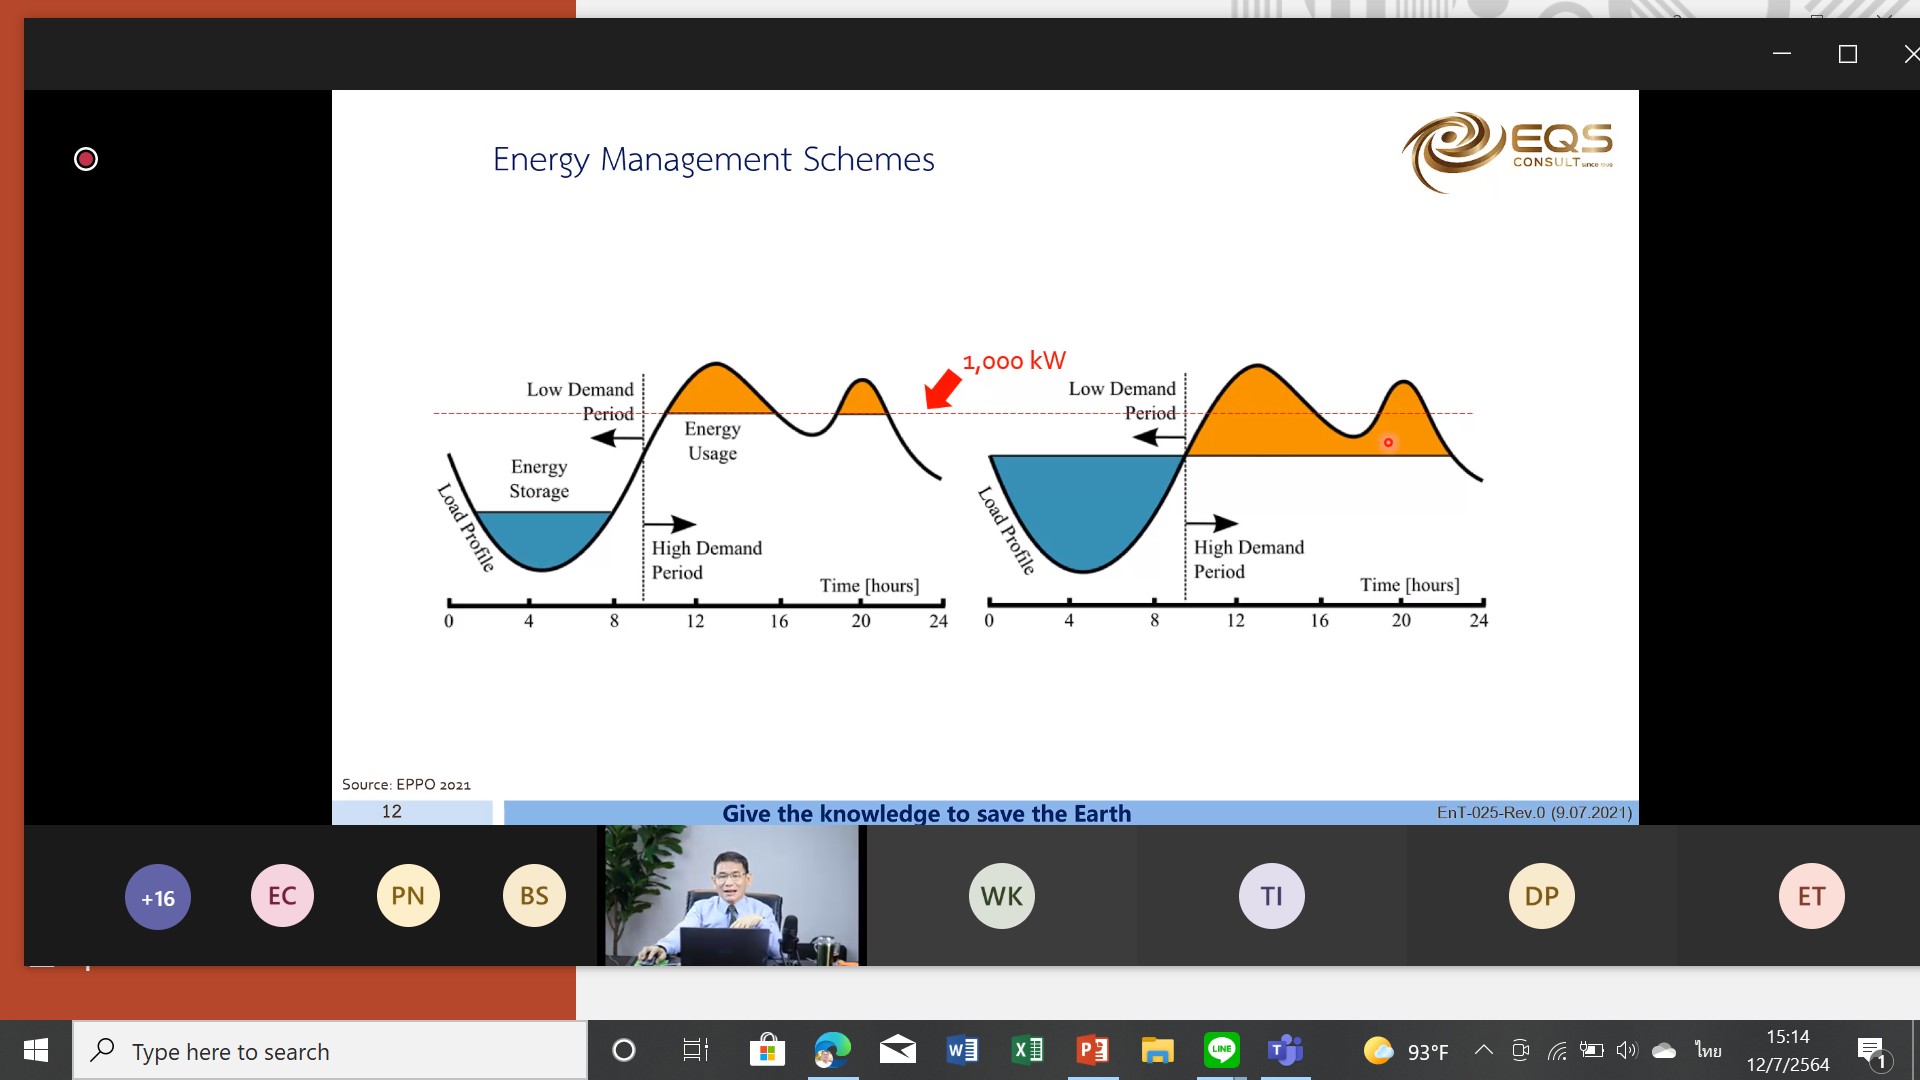
Task: Click slide page number 12
Action: (x=392, y=812)
